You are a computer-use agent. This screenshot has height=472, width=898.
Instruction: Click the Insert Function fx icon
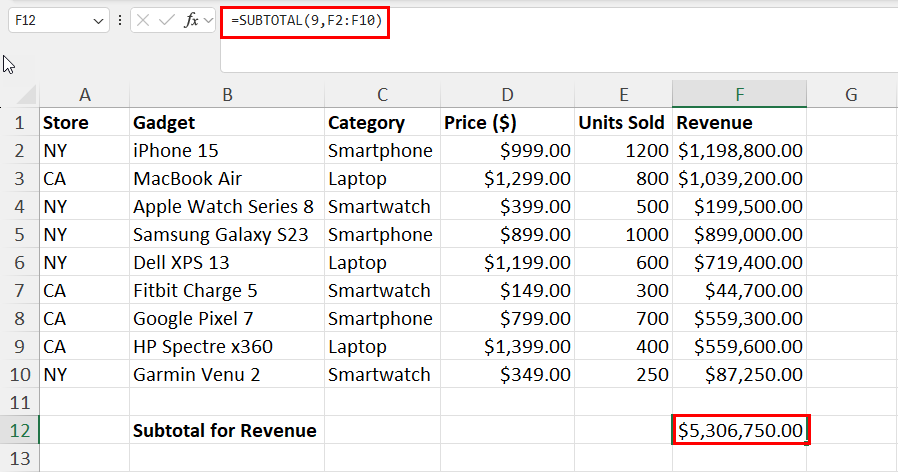pyautogui.click(x=191, y=21)
